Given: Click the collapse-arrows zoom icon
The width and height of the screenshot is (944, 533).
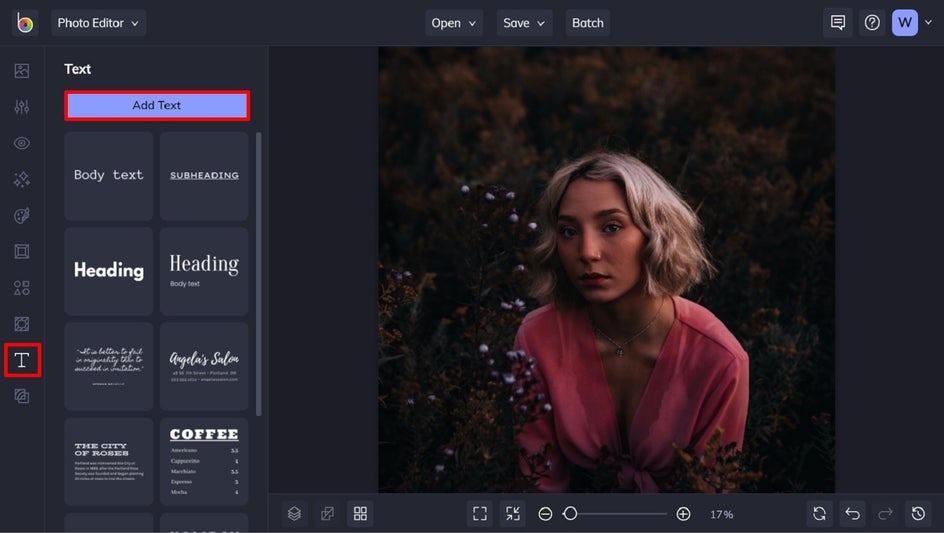Looking at the screenshot, I should coord(513,514).
